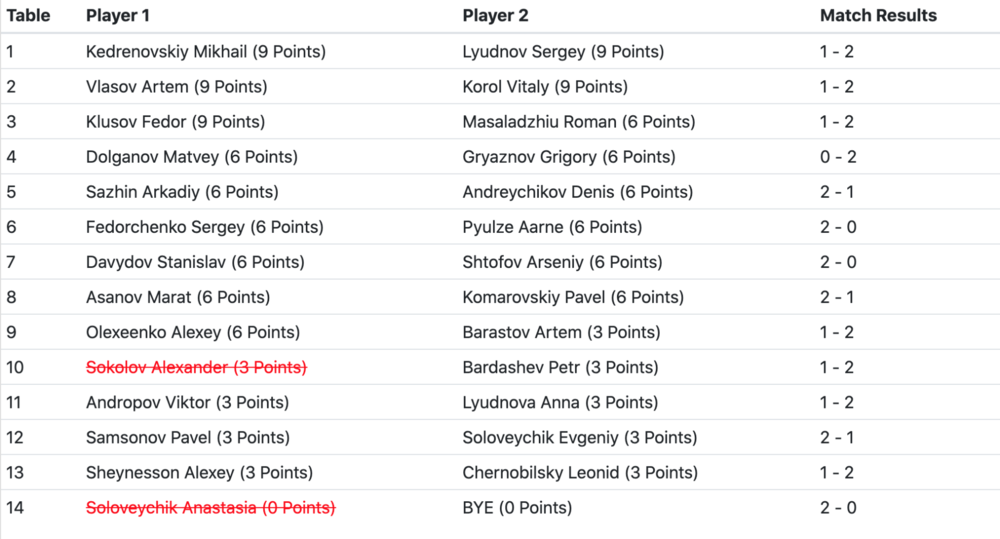The width and height of the screenshot is (1000, 539).
Task: Open Korol Vitaly player entry
Action: tap(545, 87)
